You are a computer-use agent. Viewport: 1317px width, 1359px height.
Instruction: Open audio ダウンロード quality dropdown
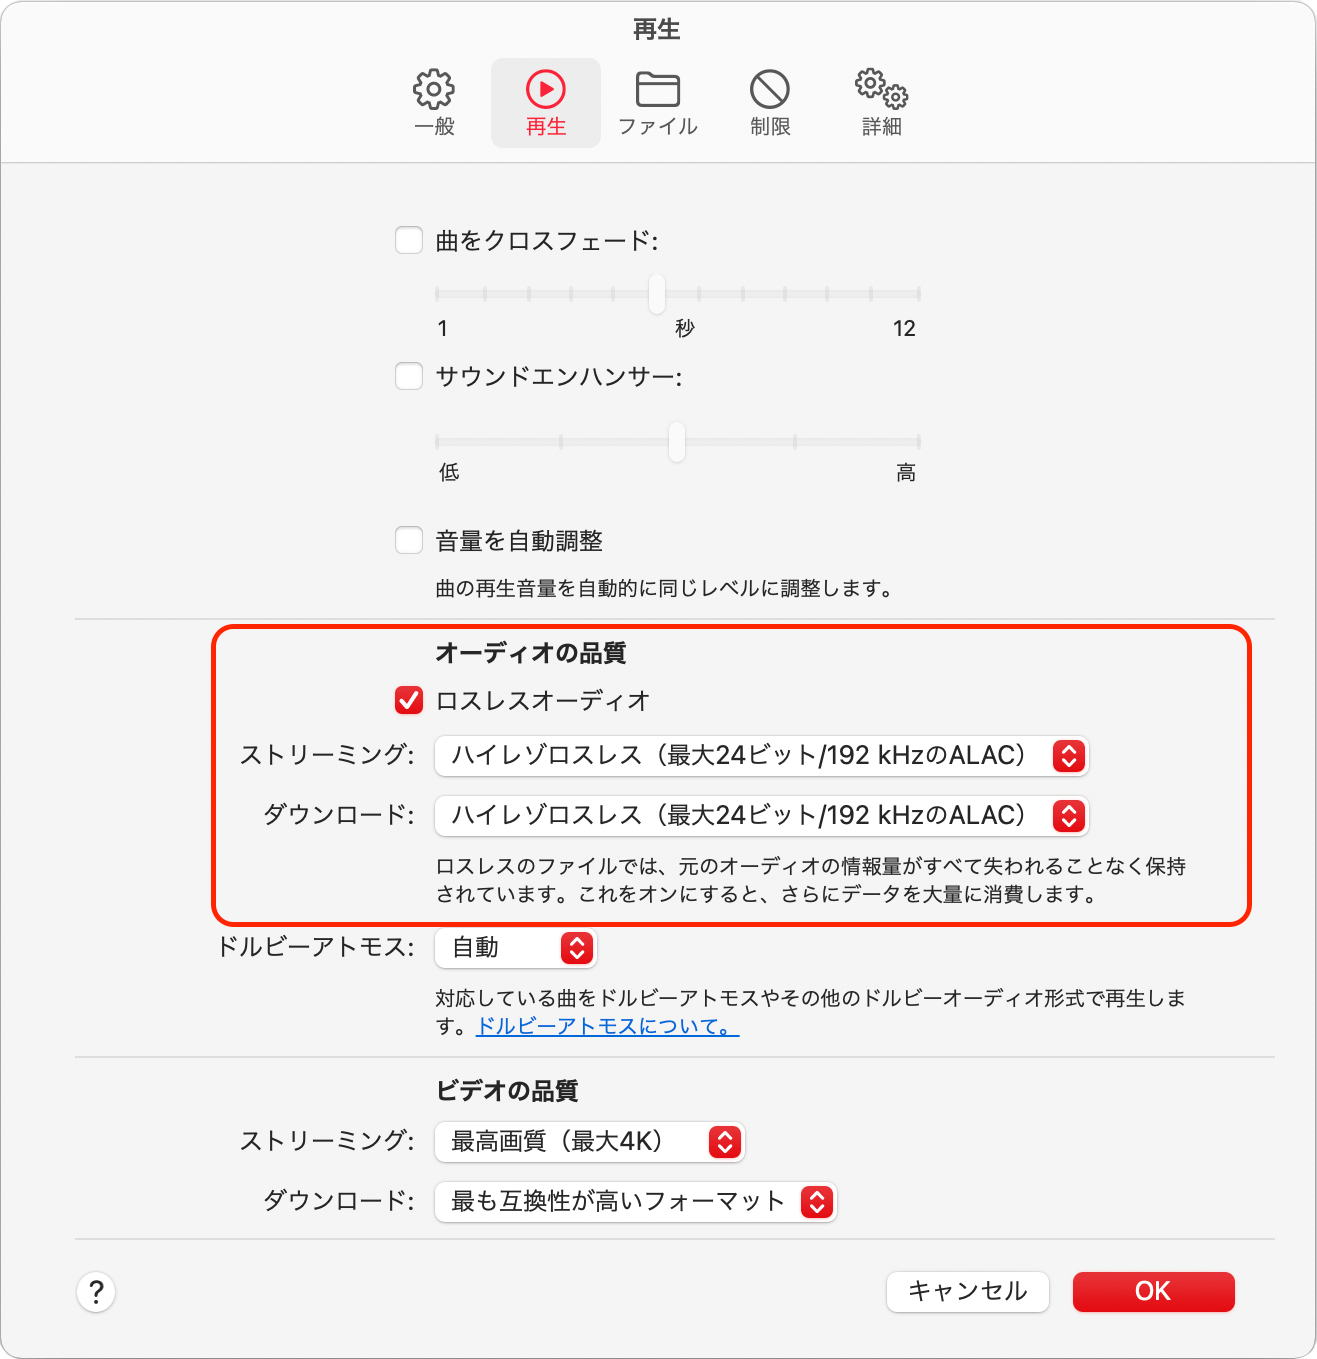761,816
